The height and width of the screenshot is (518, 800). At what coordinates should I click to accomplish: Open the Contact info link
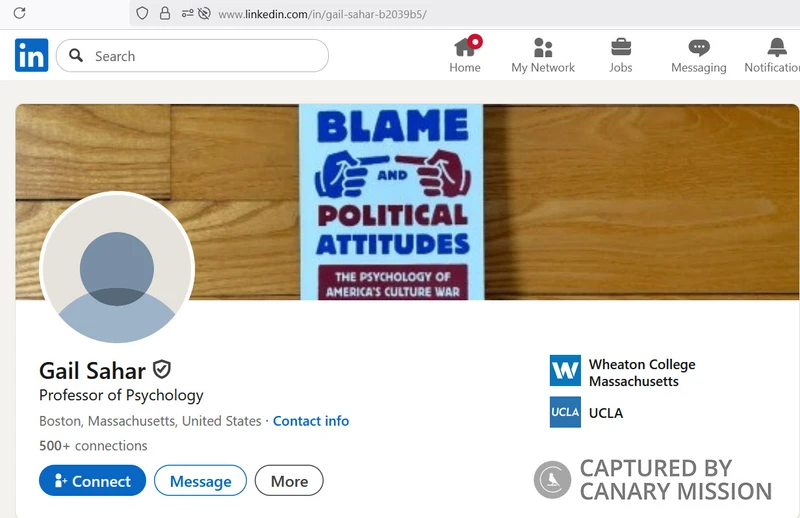click(x=311, y=421)
